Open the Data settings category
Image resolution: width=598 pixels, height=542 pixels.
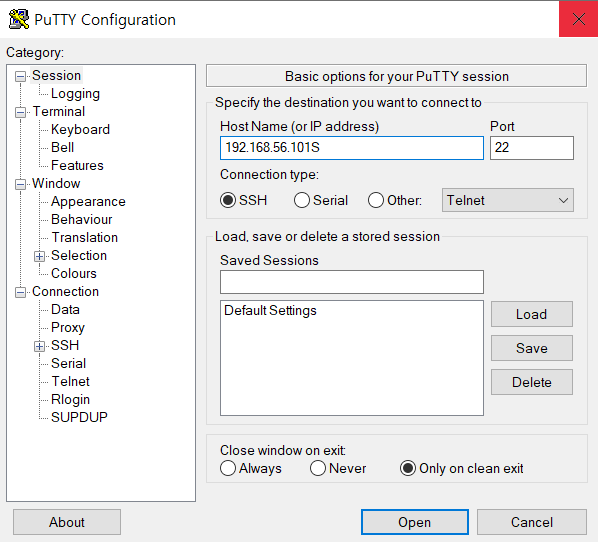click(65, 309)
